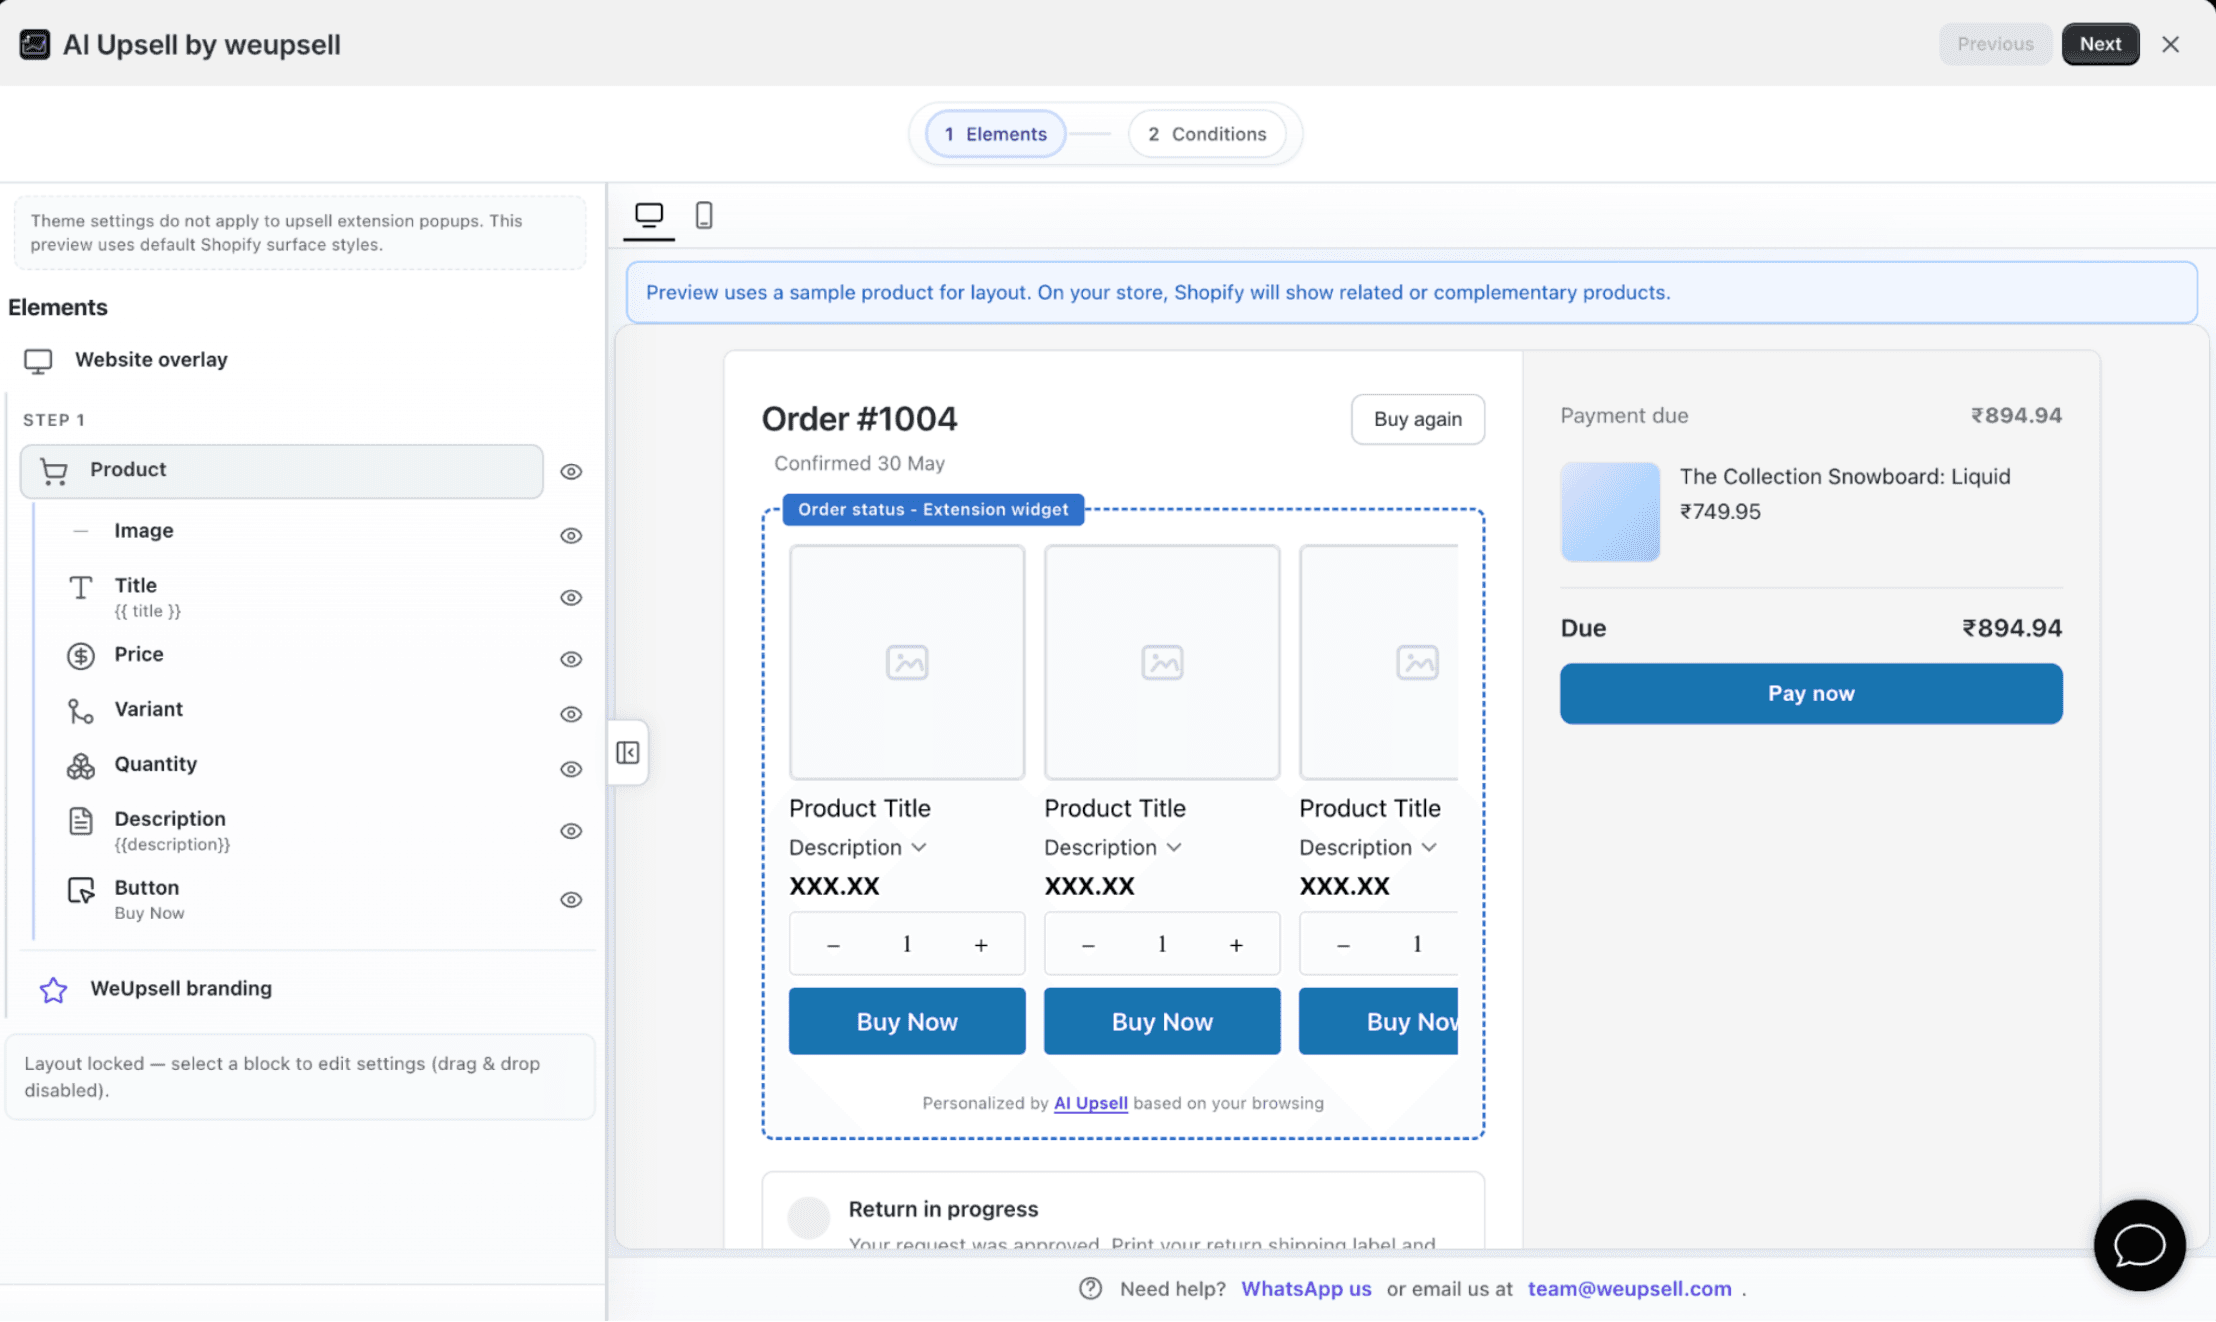Click the Button cursor icon
Viewport: 2216px width, 1322px height.
(81, 890)
